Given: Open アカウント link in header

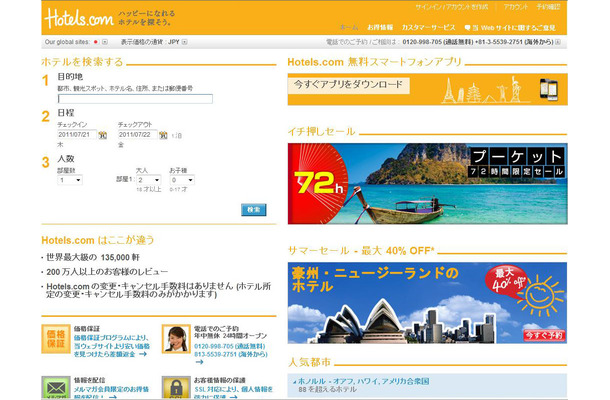Looking at the screenshot, I should pyautogui.click(x=515, y=7).
